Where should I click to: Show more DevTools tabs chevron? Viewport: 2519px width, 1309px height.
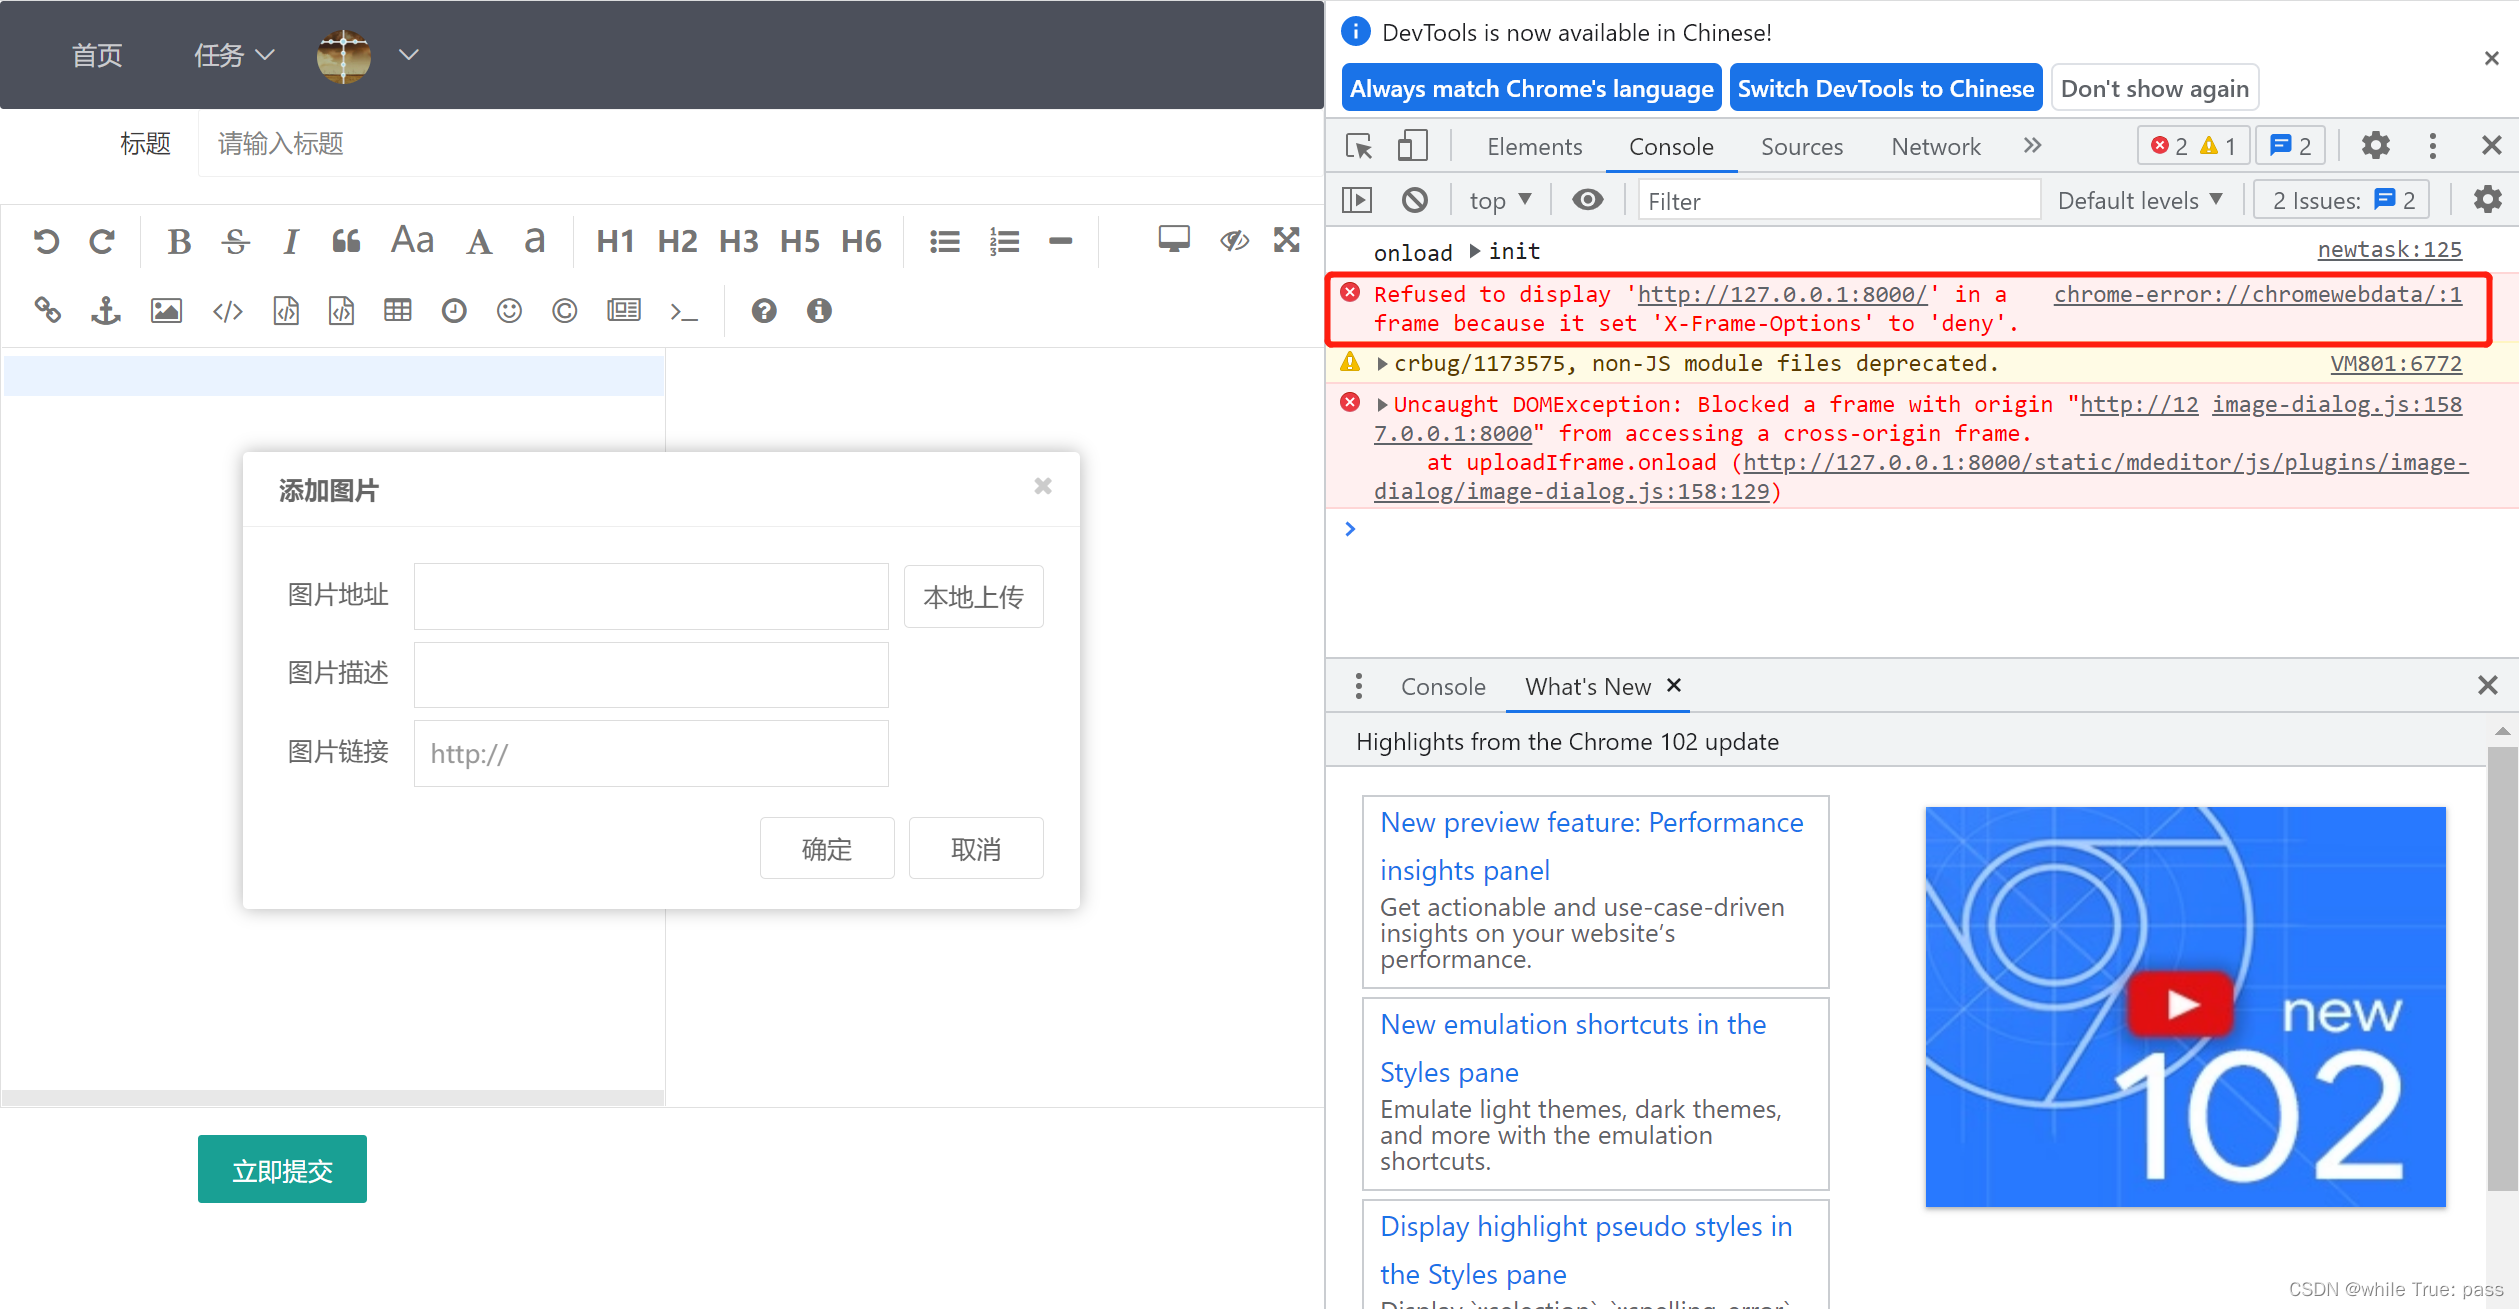point(2032,146)
